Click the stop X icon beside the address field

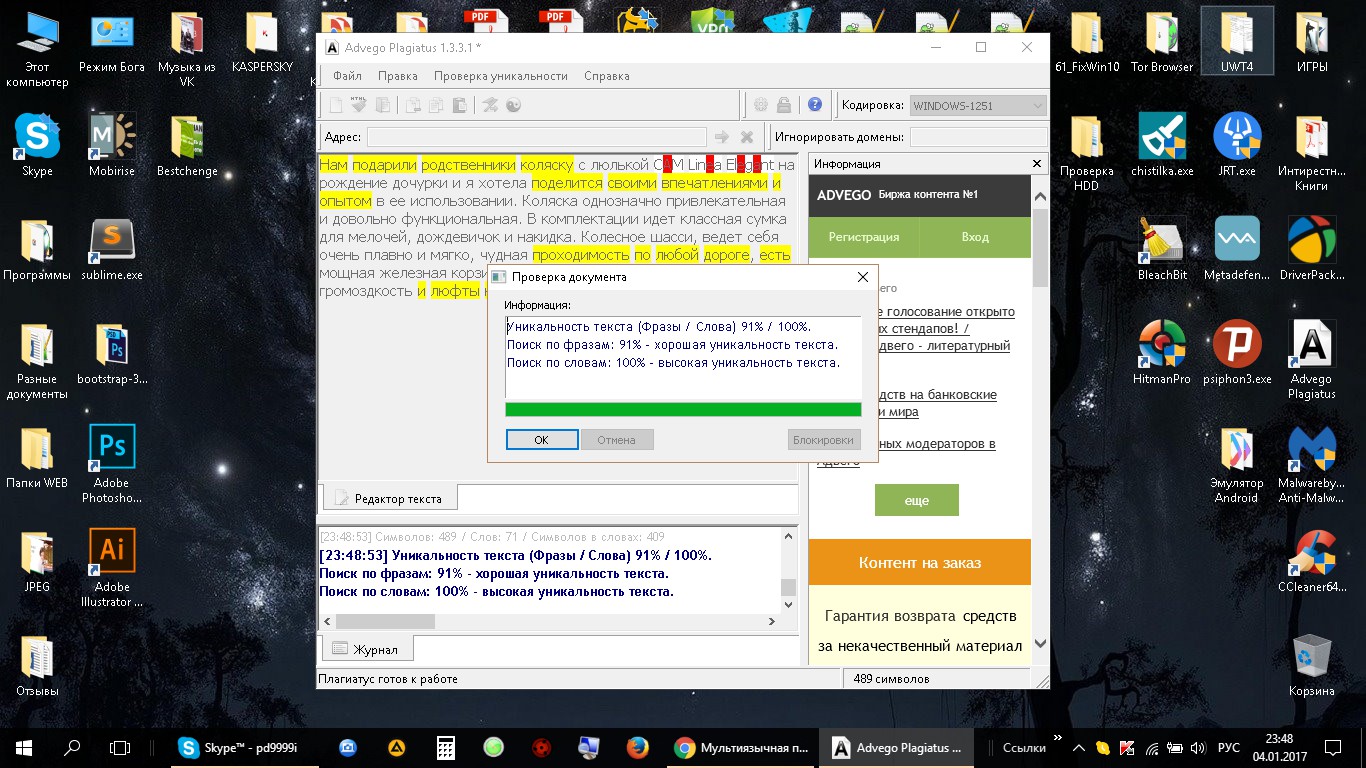747,137
